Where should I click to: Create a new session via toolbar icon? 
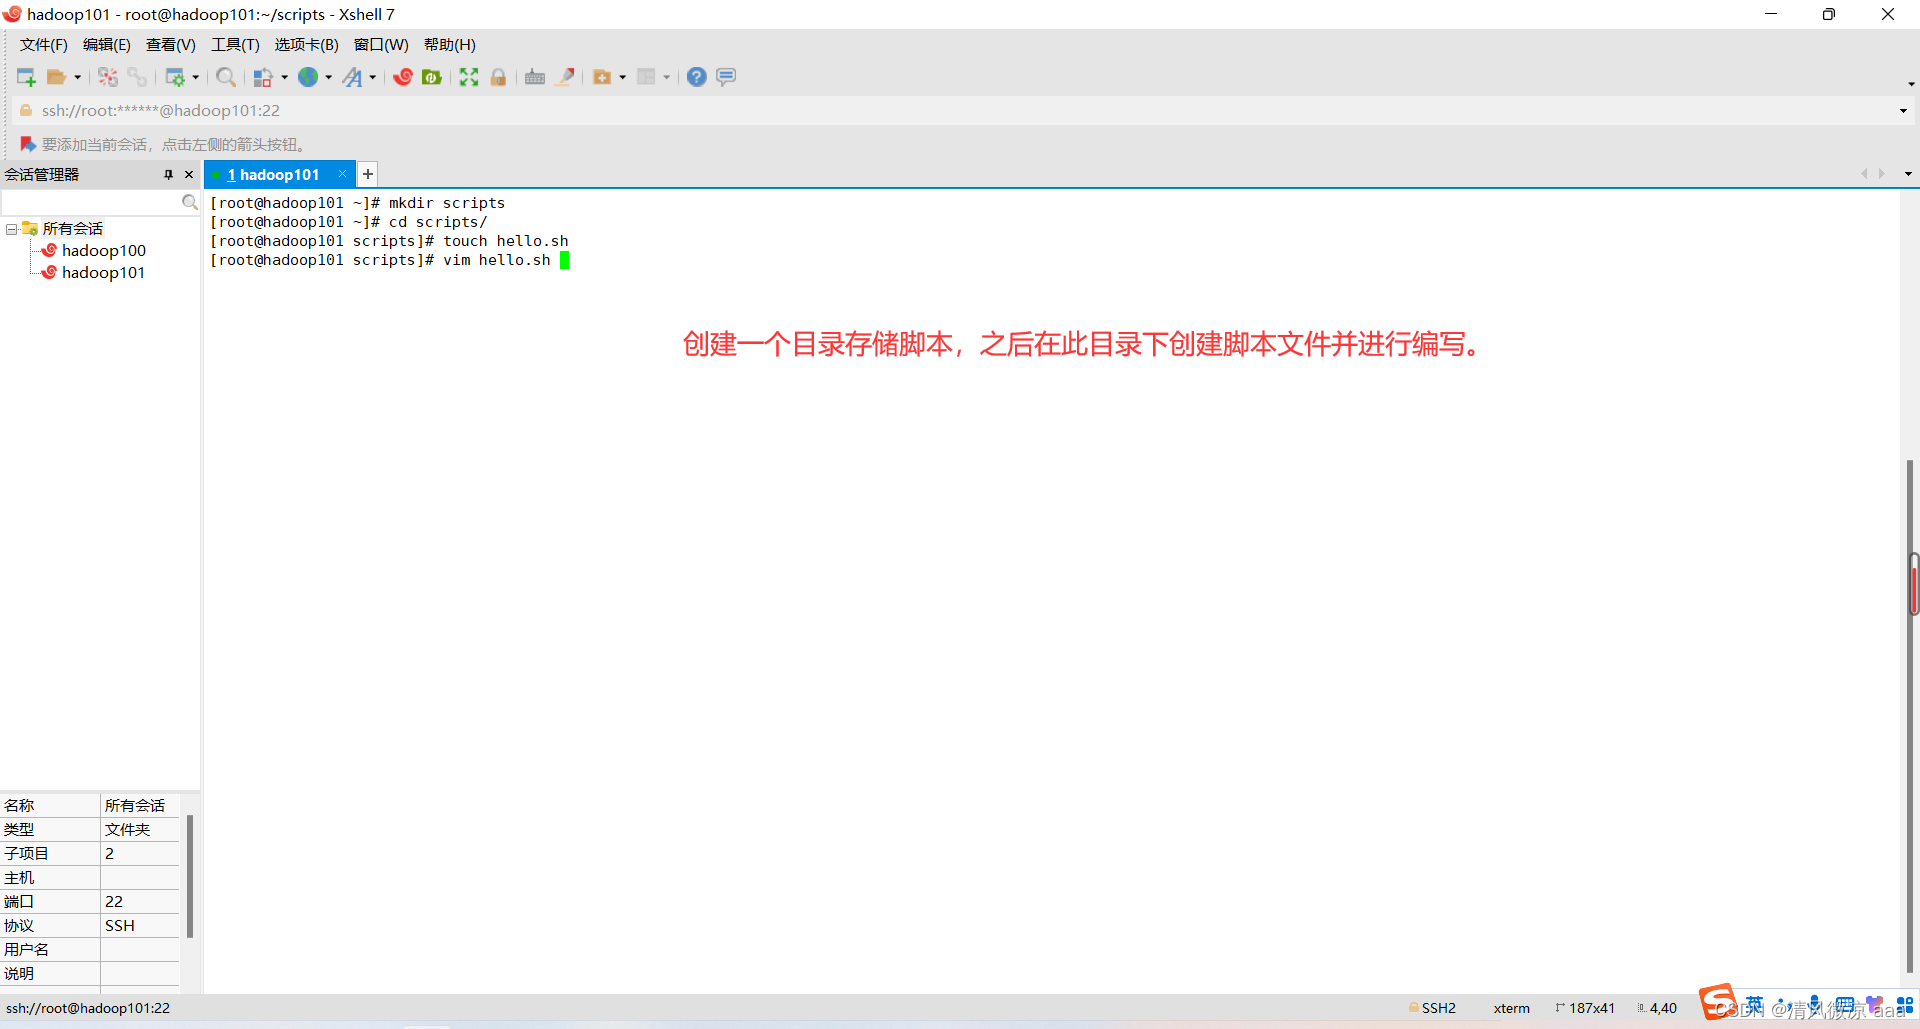coord(26,77)
